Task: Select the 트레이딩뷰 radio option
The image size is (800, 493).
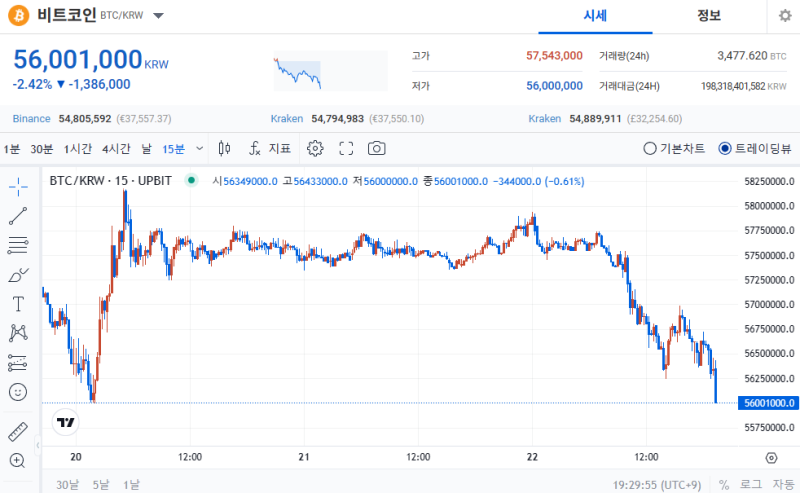Action: pos(755,149)
